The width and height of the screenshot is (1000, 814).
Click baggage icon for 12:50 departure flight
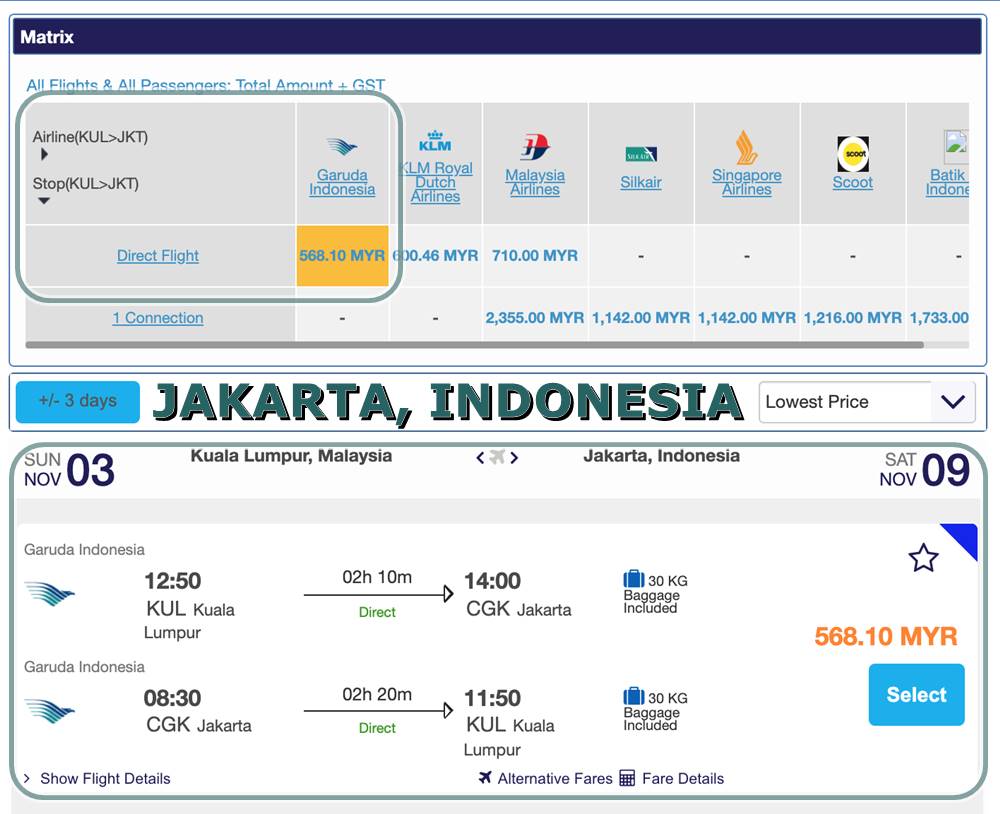(633, 579)
